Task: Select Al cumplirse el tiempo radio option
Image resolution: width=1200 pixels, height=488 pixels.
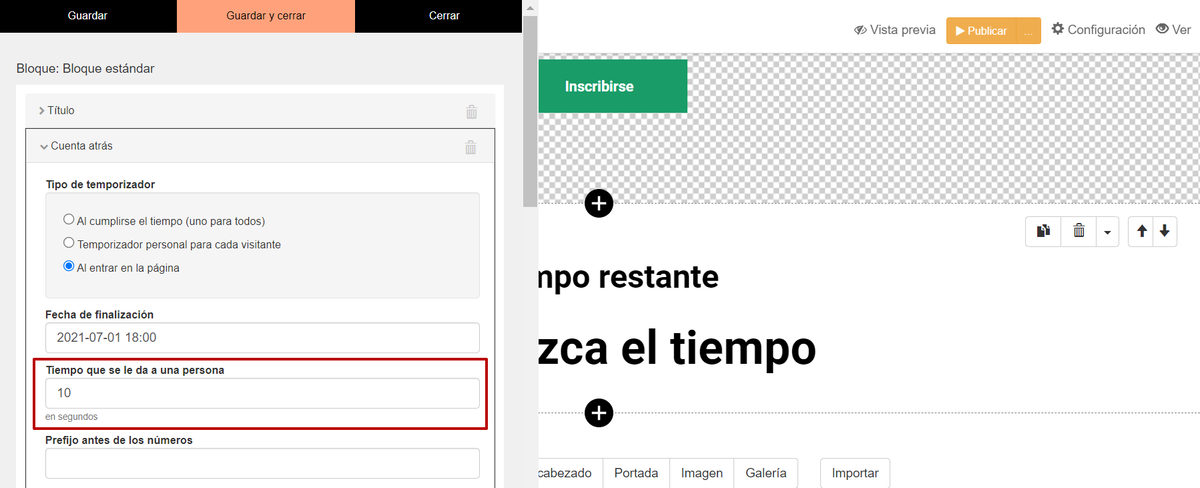Action: 68,220
